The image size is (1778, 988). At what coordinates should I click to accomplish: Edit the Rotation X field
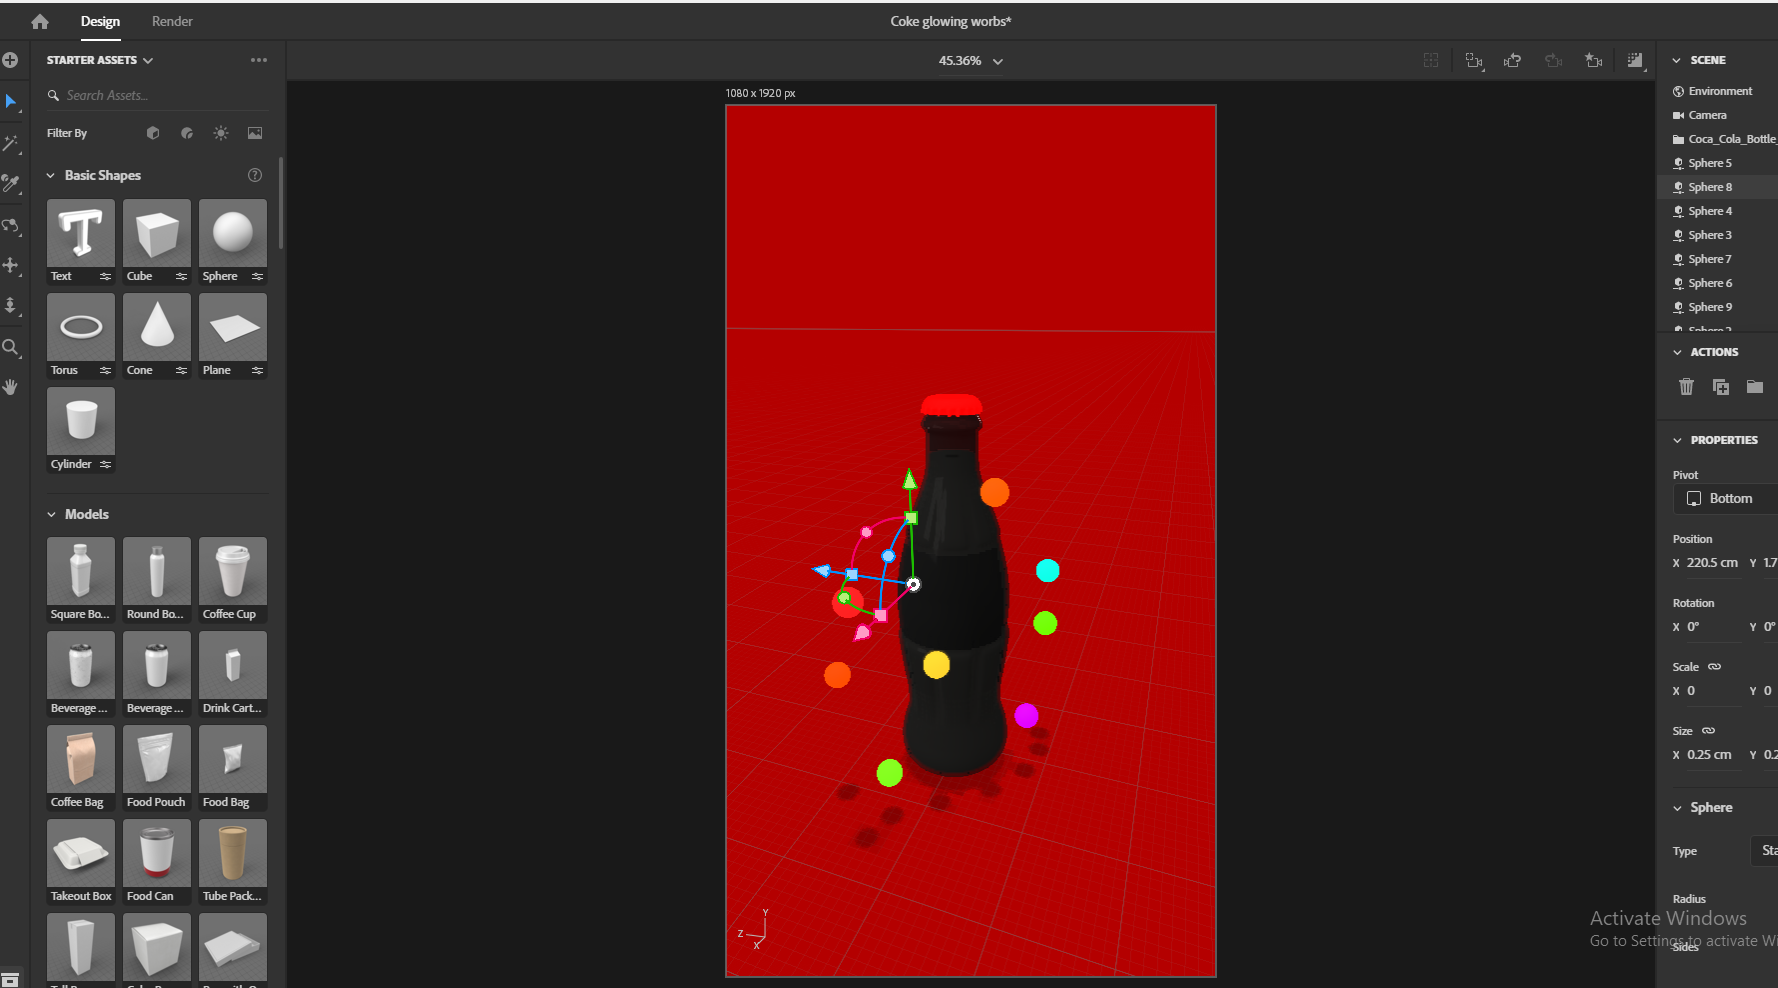[1712, 627]
